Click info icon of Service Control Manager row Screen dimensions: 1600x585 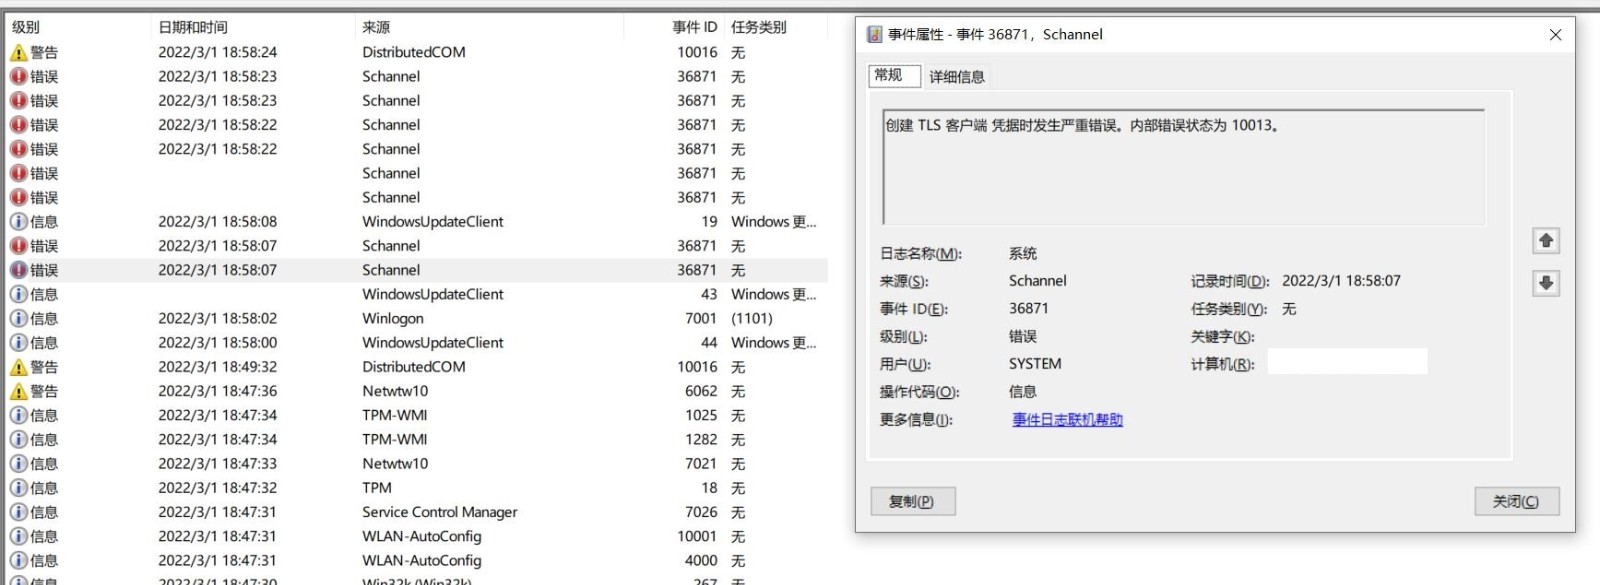click(x=19, y=513)
